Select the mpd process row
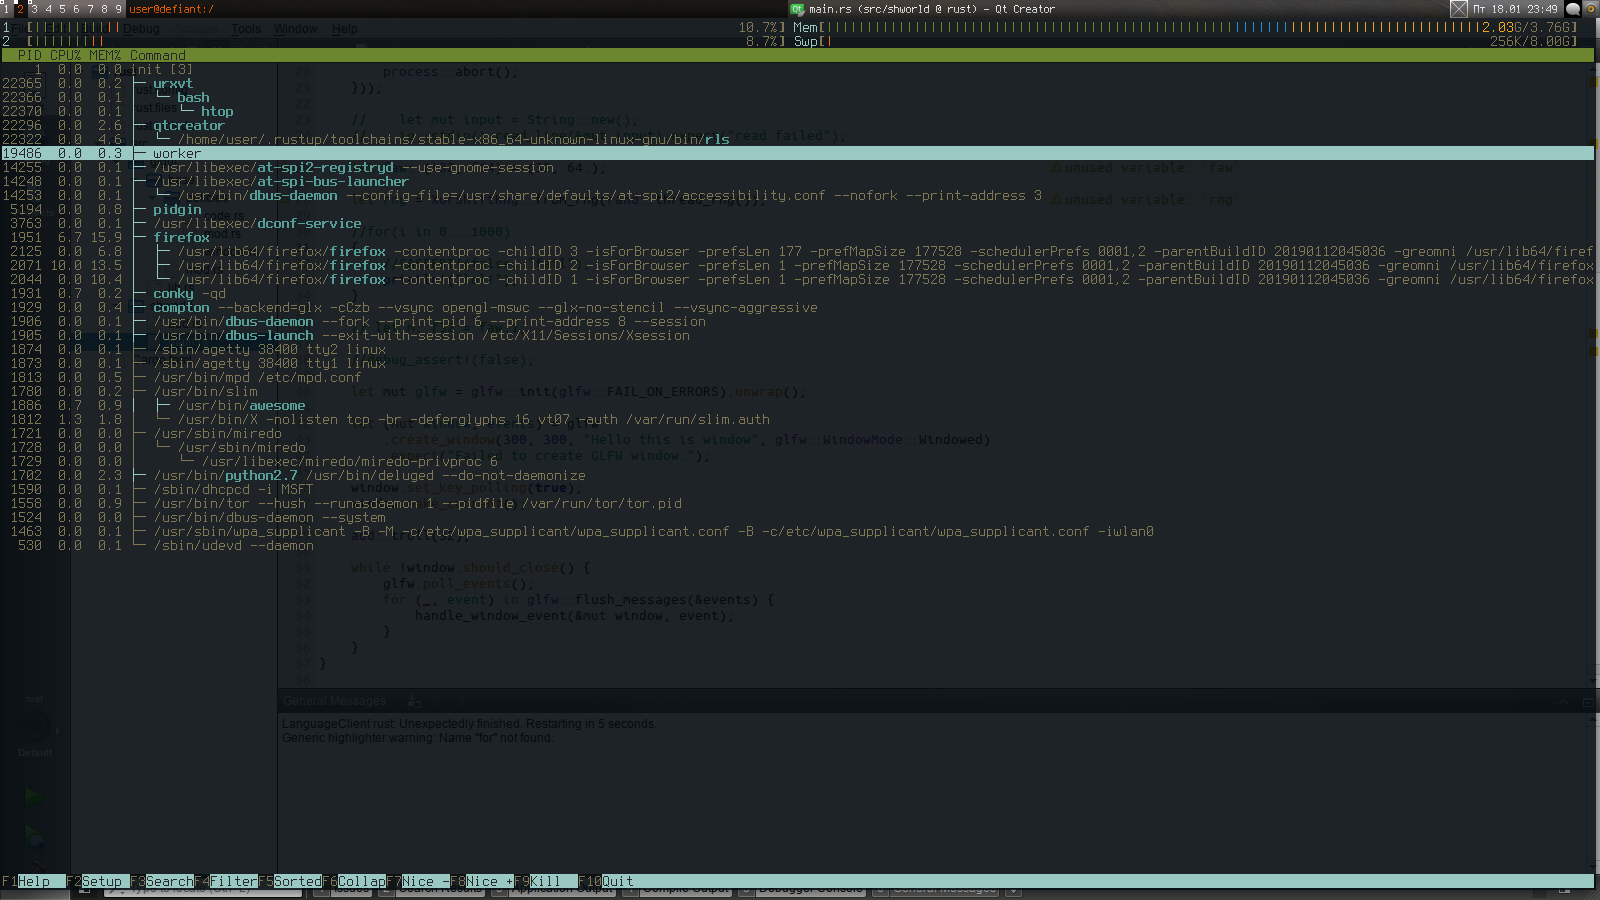 click(797, 377)
